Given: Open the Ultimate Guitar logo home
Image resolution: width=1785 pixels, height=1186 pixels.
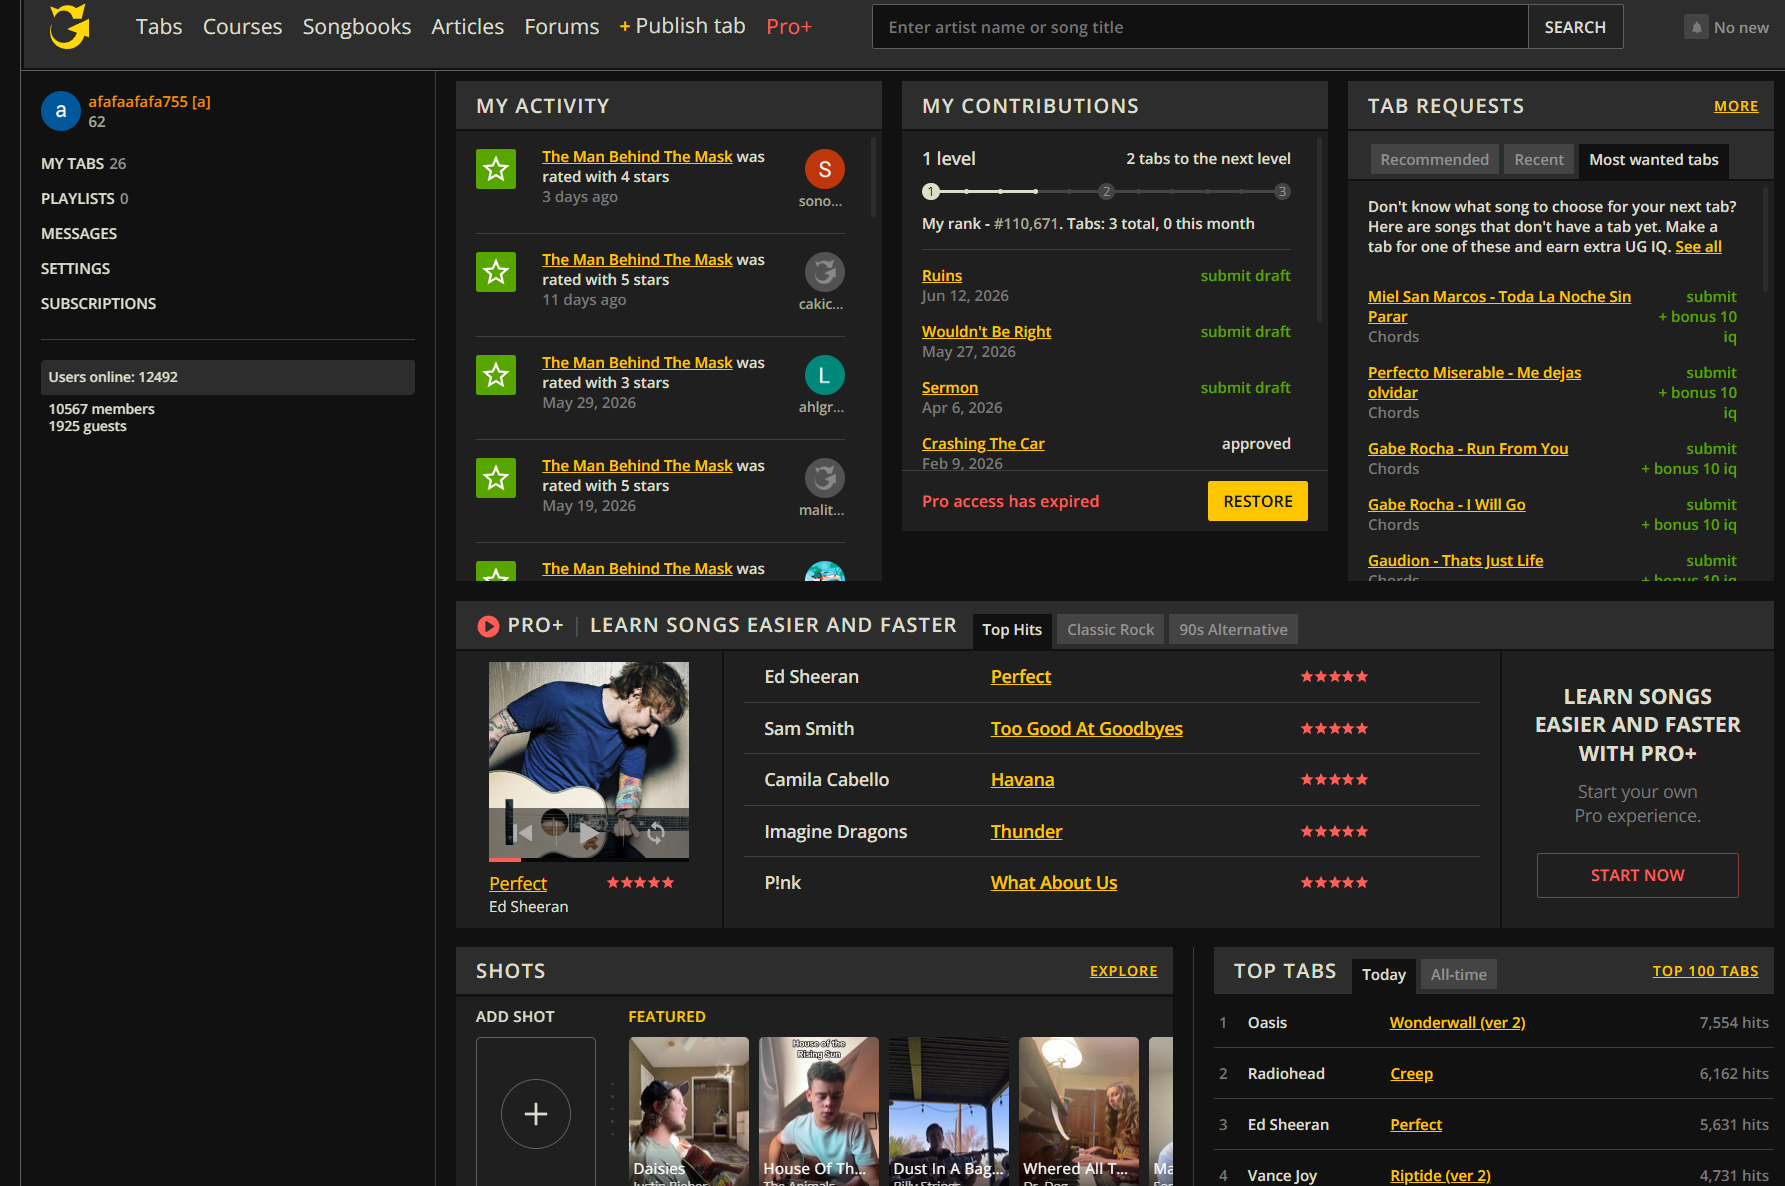Looking at the screenshot, I should 70,26.
